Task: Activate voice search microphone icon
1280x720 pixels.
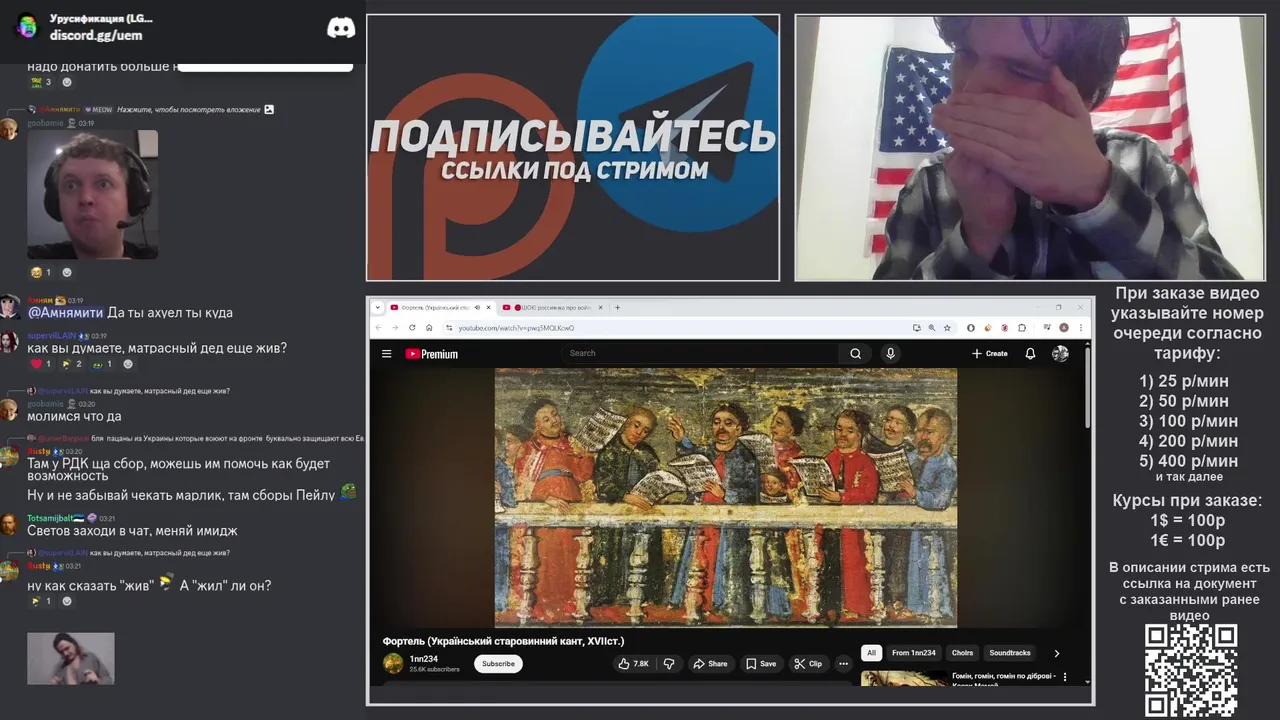Action: pyautogui.click(x=890, y=353)
